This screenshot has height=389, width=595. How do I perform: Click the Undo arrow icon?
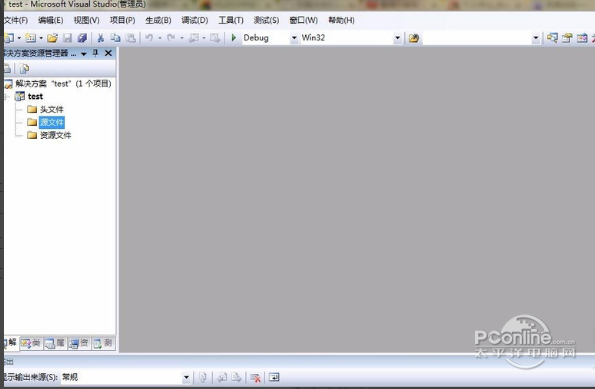[149, 38]
